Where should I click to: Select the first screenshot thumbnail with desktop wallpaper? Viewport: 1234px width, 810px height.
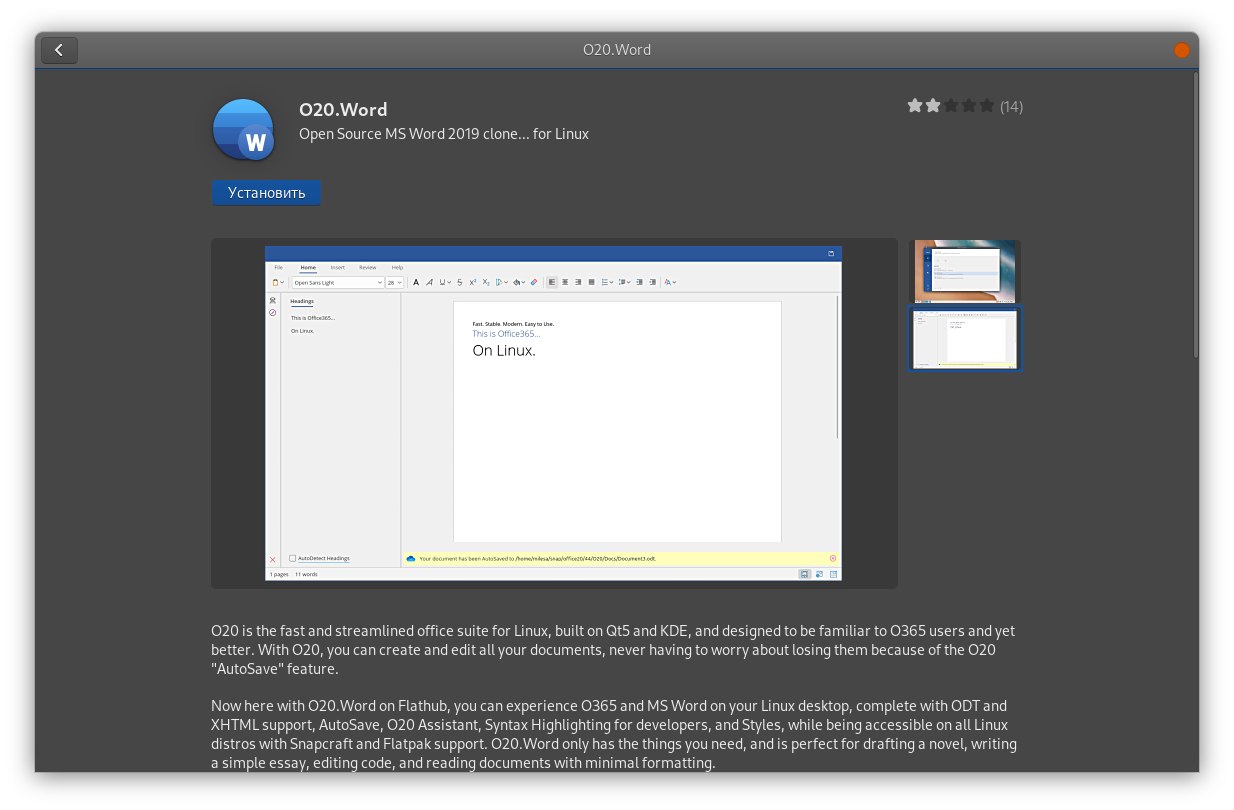click(965, 271)
